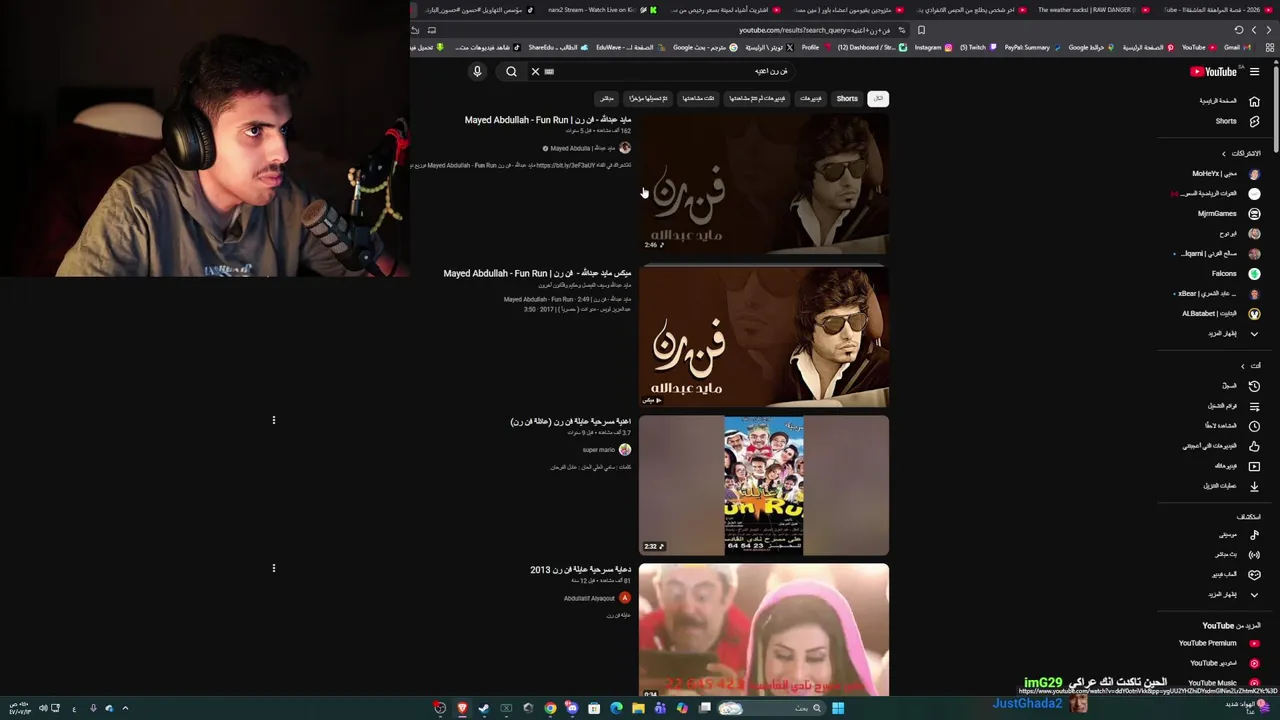Click the browser bookmark icon in address bar
This screenshot has height=720, width=1280.
(x=921, y=30)
